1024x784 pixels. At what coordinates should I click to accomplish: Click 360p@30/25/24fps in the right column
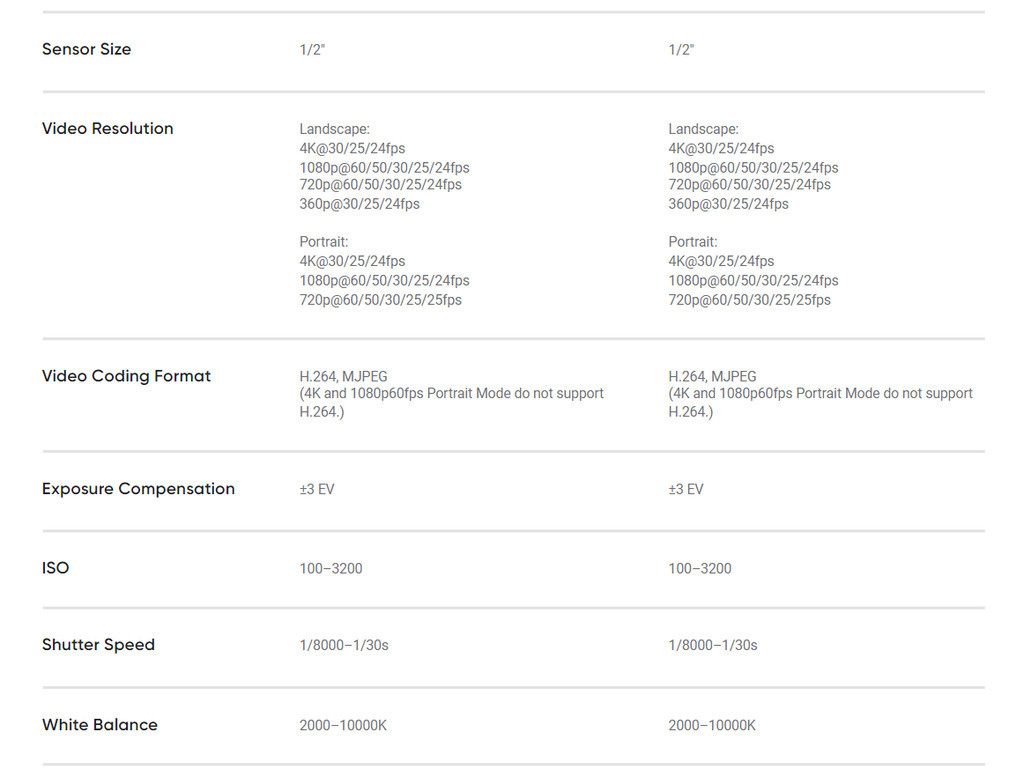[728, 204]
